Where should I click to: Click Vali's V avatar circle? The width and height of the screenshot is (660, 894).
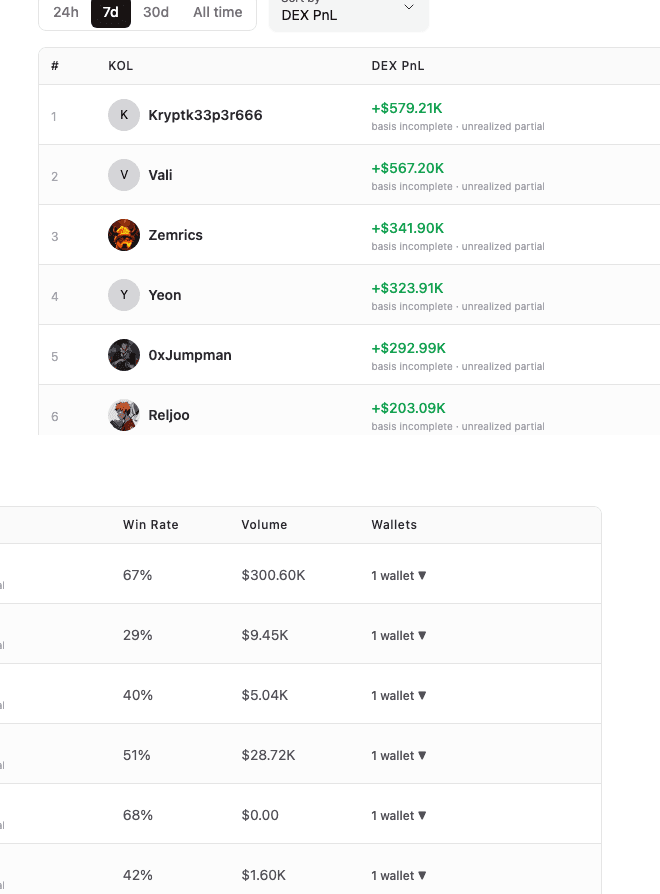click(x=124, y=174)
